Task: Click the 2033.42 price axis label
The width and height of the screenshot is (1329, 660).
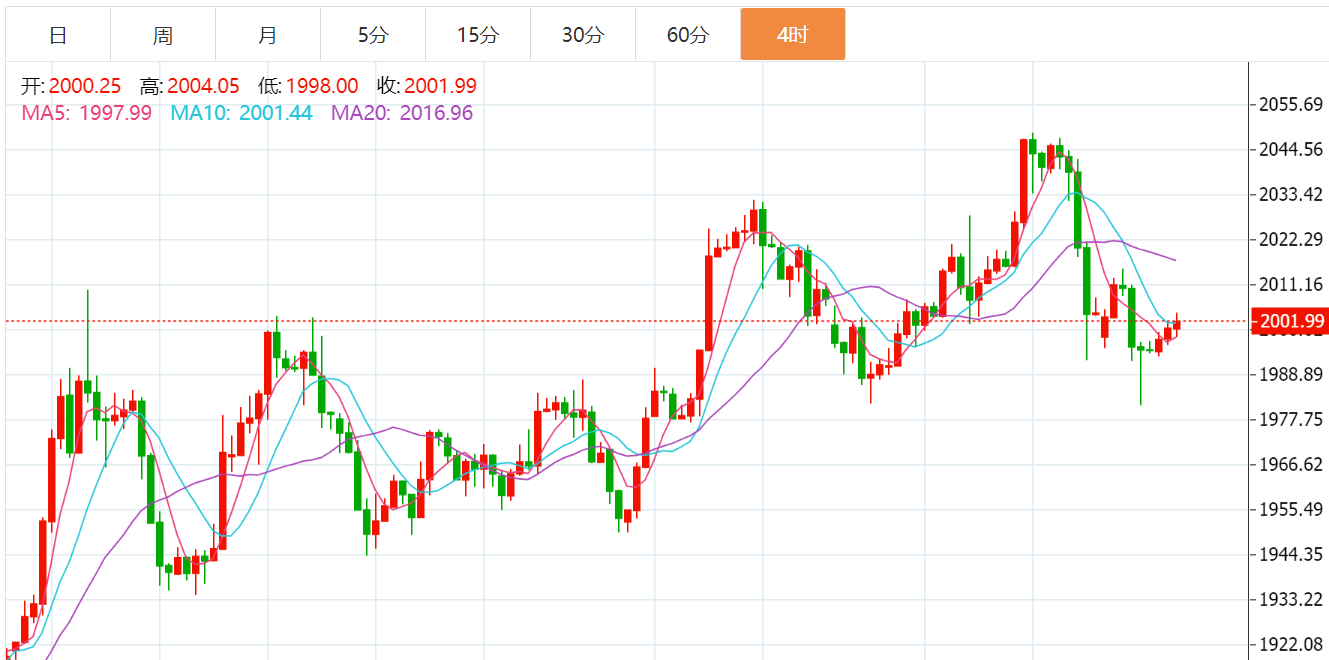Action: pyautogui.click(x=1293, y=195)
